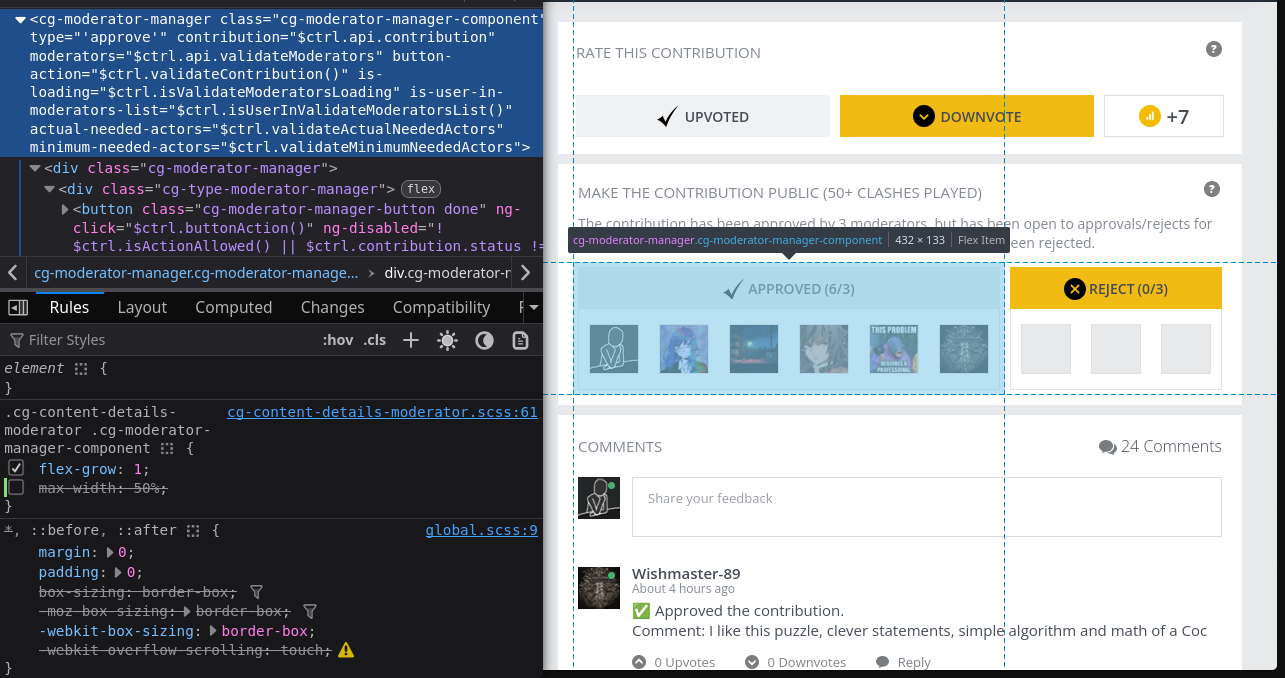Expand the button cg-moderator-manager-button node
1285x678 pixels.
coord(65,209)
